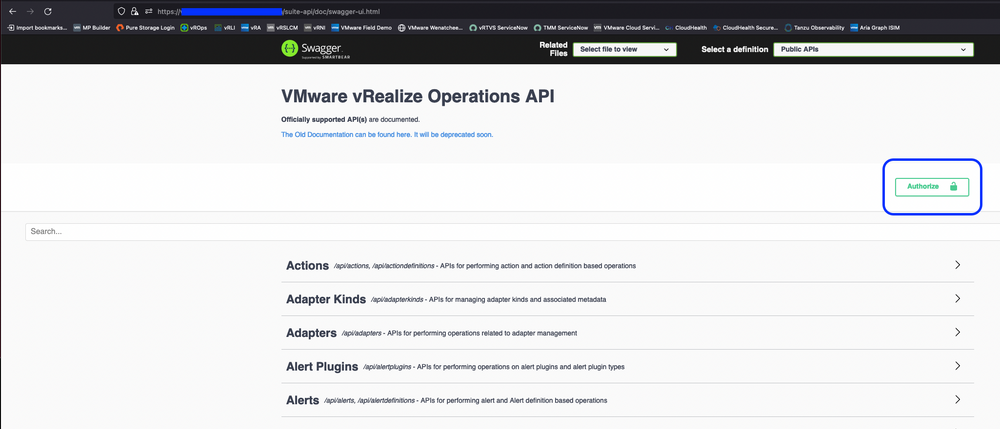Open the CloudHealth Secure bookmark

tap(746, 28)
